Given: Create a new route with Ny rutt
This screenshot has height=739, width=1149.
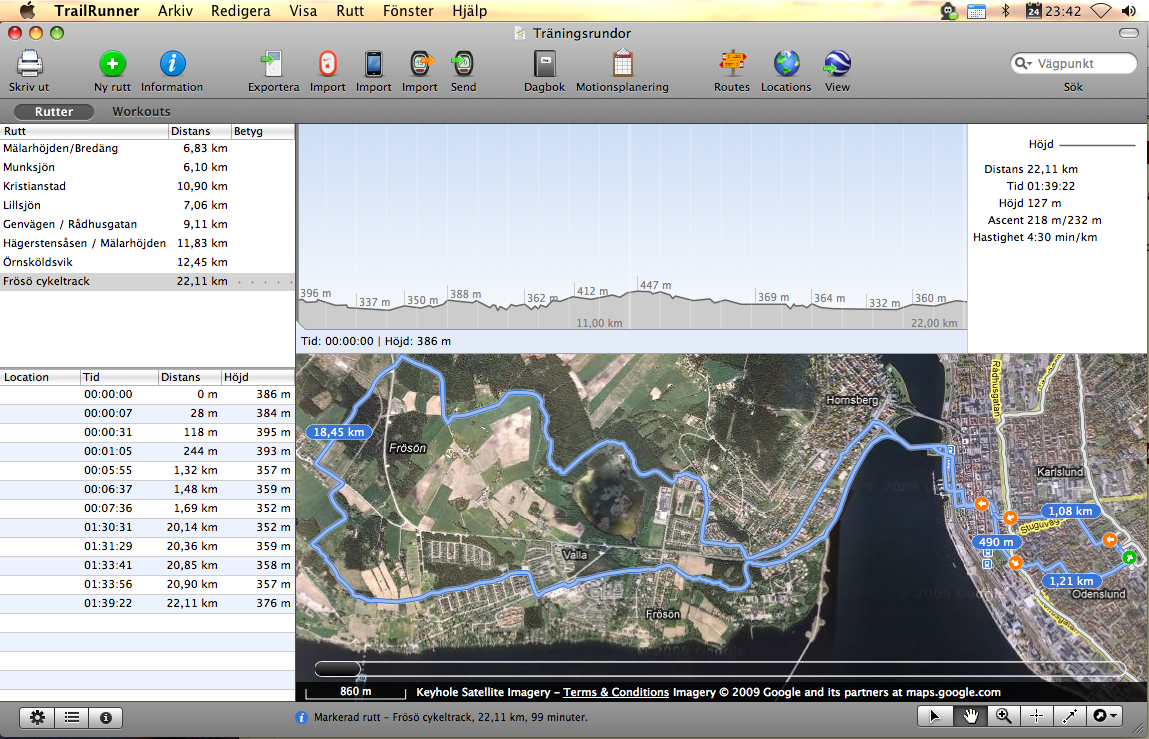Looking at the screenshot, I should (x=112, y=65).
